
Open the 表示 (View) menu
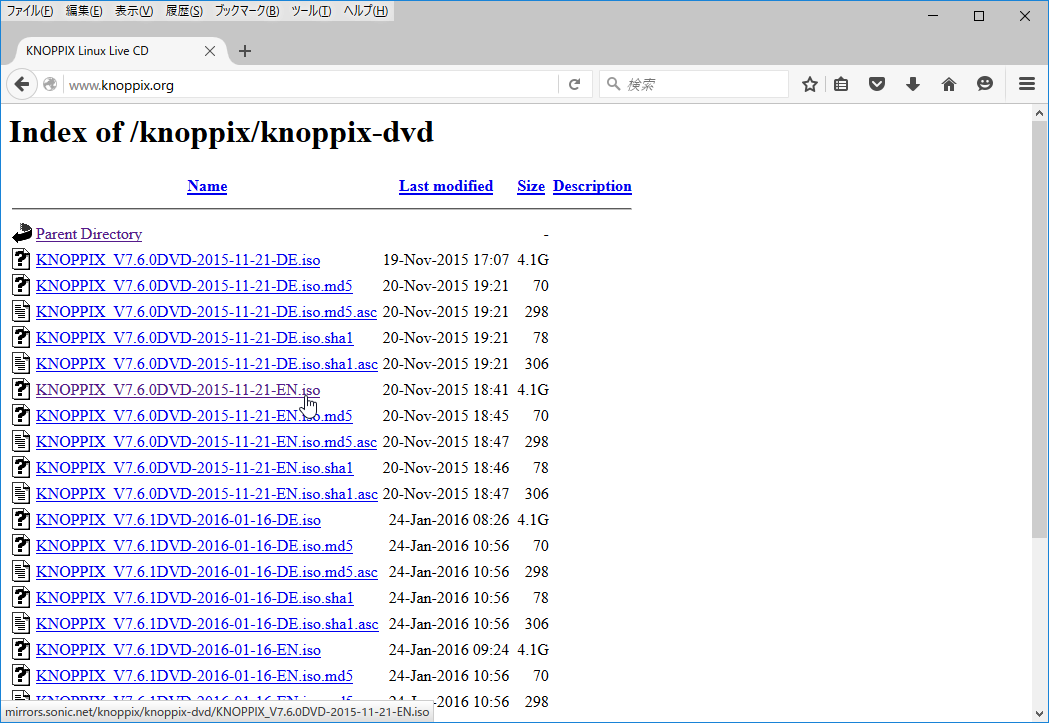coord(134,11)
